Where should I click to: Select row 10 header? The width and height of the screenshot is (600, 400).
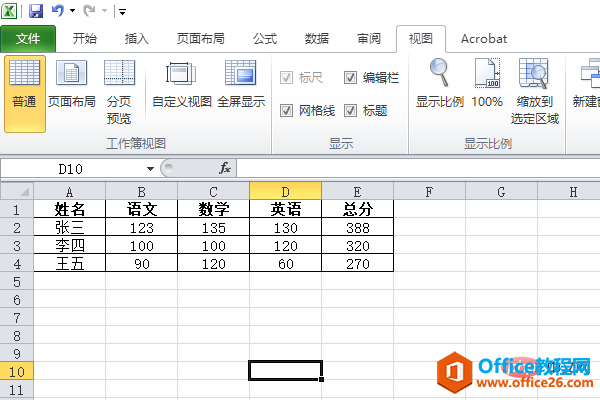tap(17, 371)
